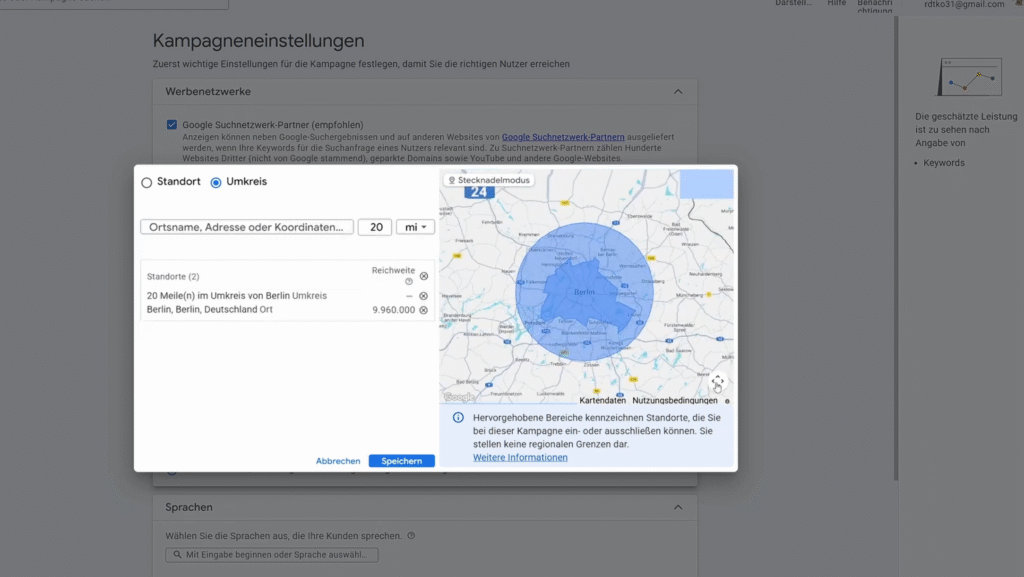Open the Google Suchnetzwerk-Partnern link

[x=563, y=137]
